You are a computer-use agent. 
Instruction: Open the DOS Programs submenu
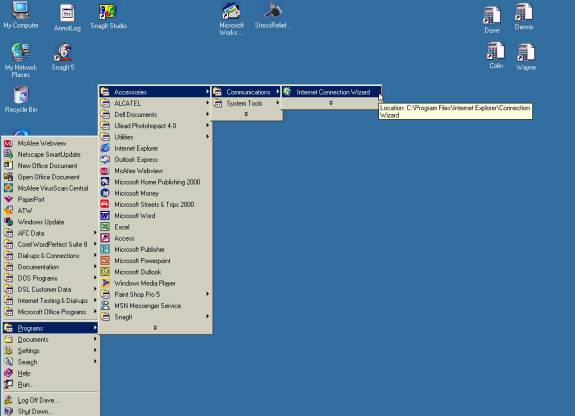click(51, 278)
